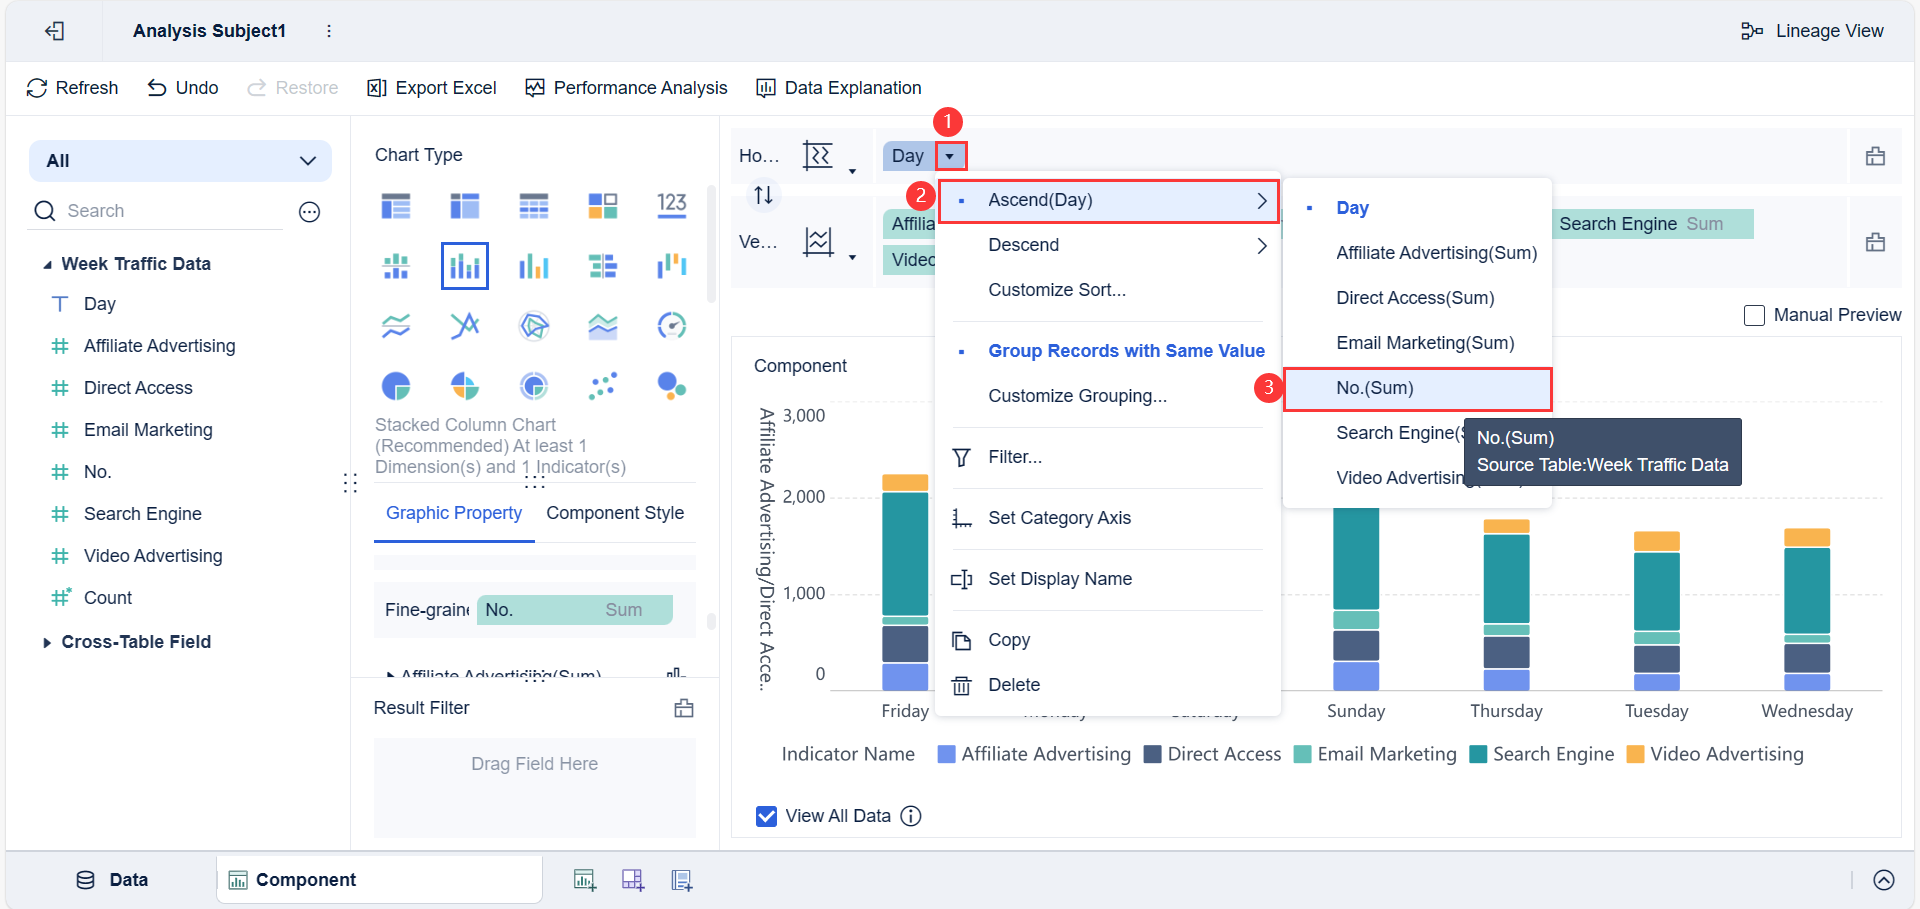Collapse the Week Traffic Data tree
Viewport: 1920px width, 909px height.
coord(47,265)
